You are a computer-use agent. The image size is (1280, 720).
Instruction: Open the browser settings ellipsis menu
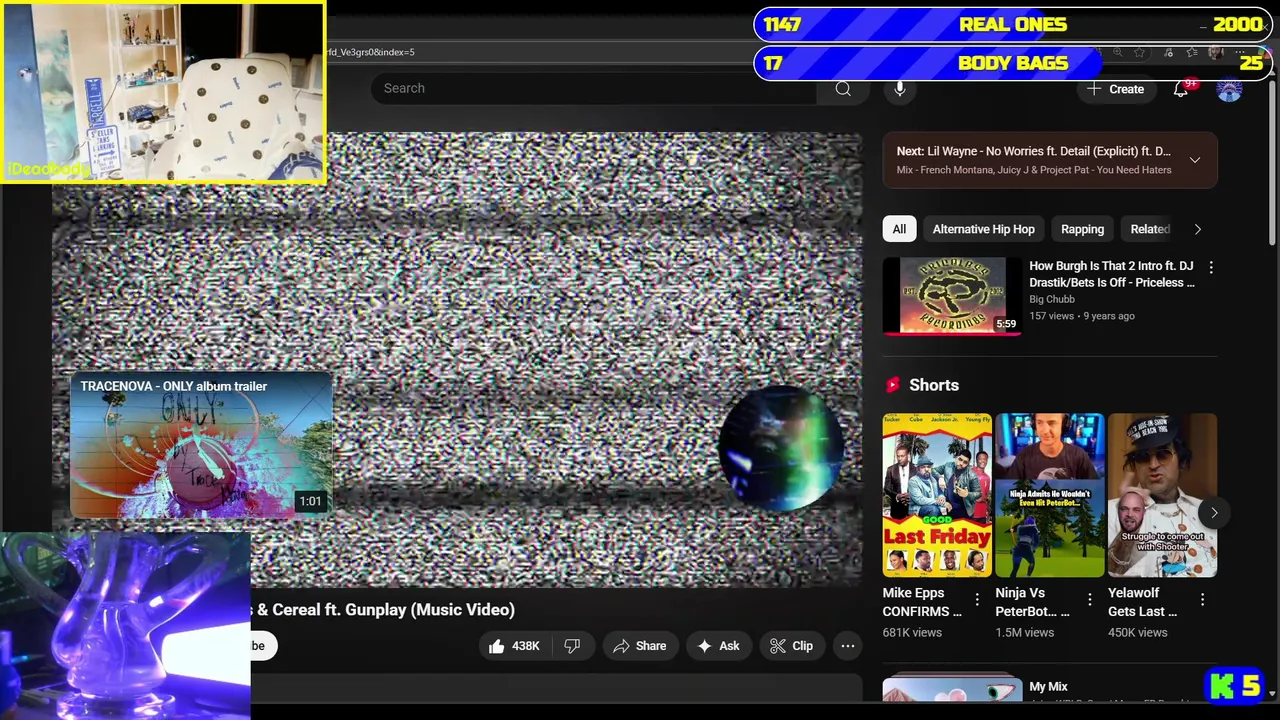tap(1241, 52)
